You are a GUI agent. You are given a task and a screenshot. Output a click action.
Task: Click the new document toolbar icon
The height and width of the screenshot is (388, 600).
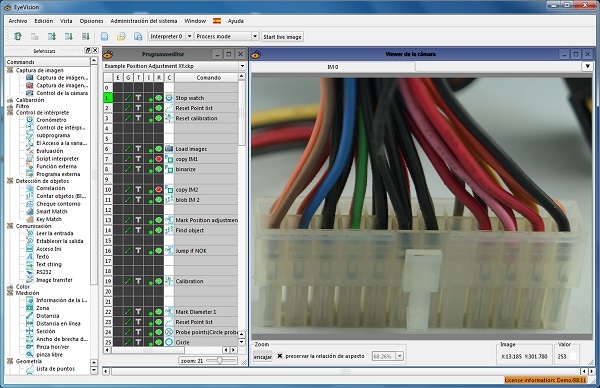pos(104,36)
